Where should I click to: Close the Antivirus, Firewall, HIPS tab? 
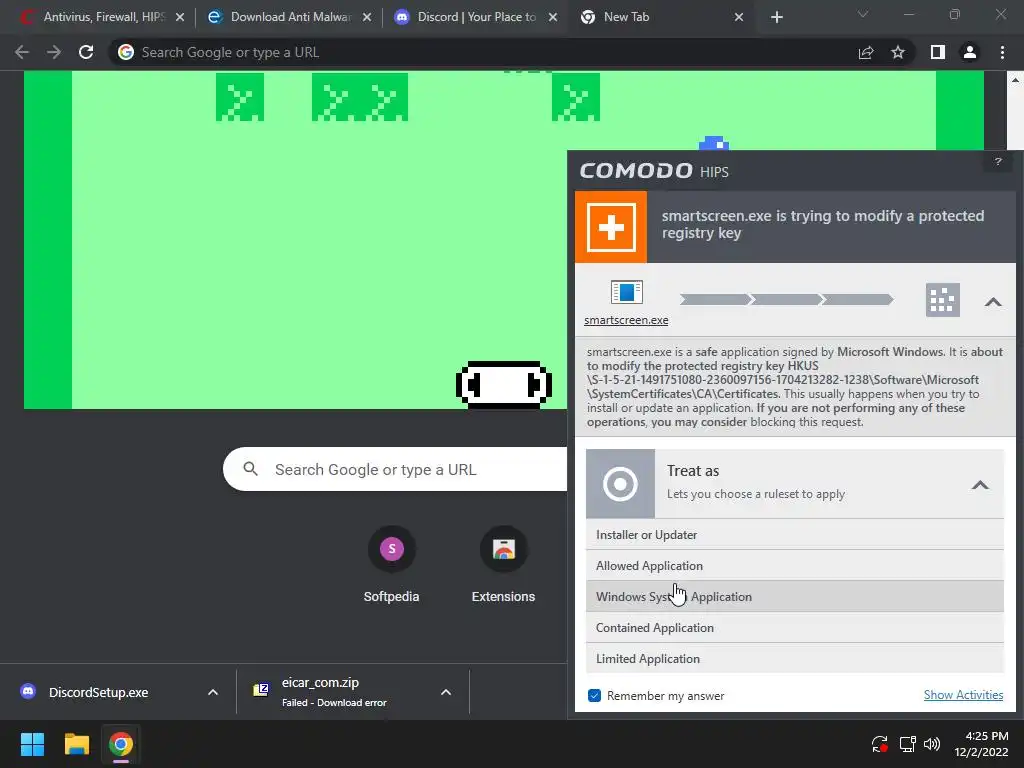click(x=180, y=17)
